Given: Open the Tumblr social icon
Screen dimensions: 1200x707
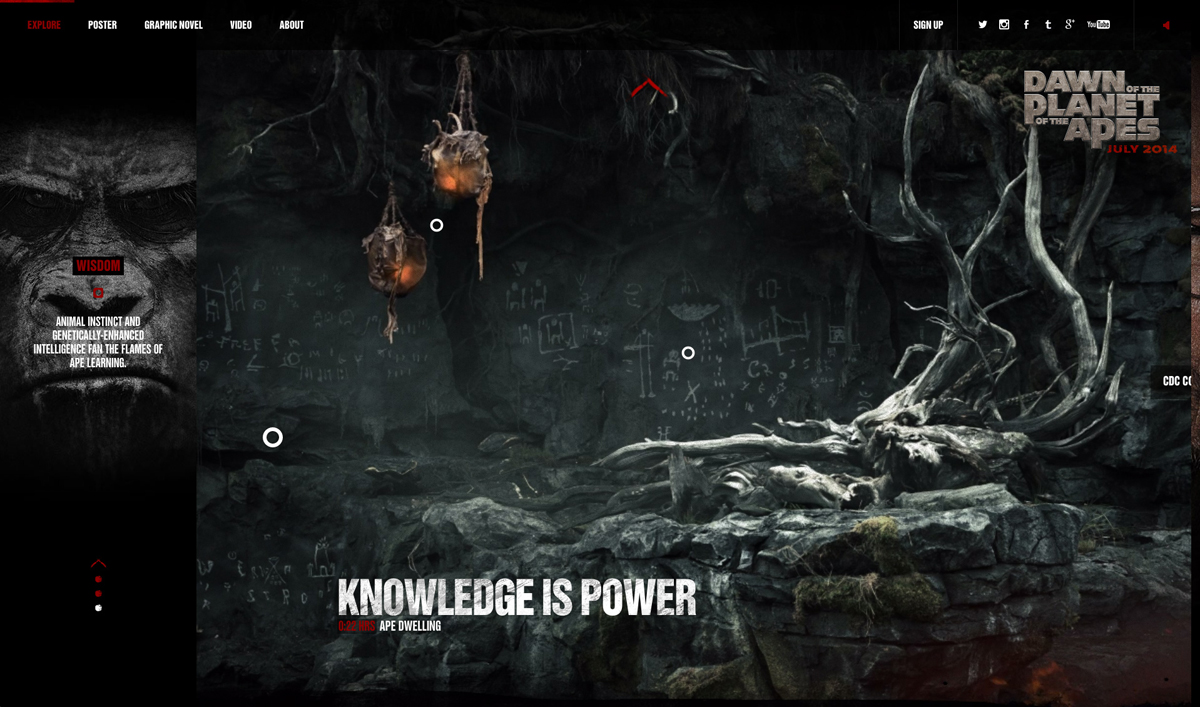Looking at the screenshot, I should (x=1048, y=25).
